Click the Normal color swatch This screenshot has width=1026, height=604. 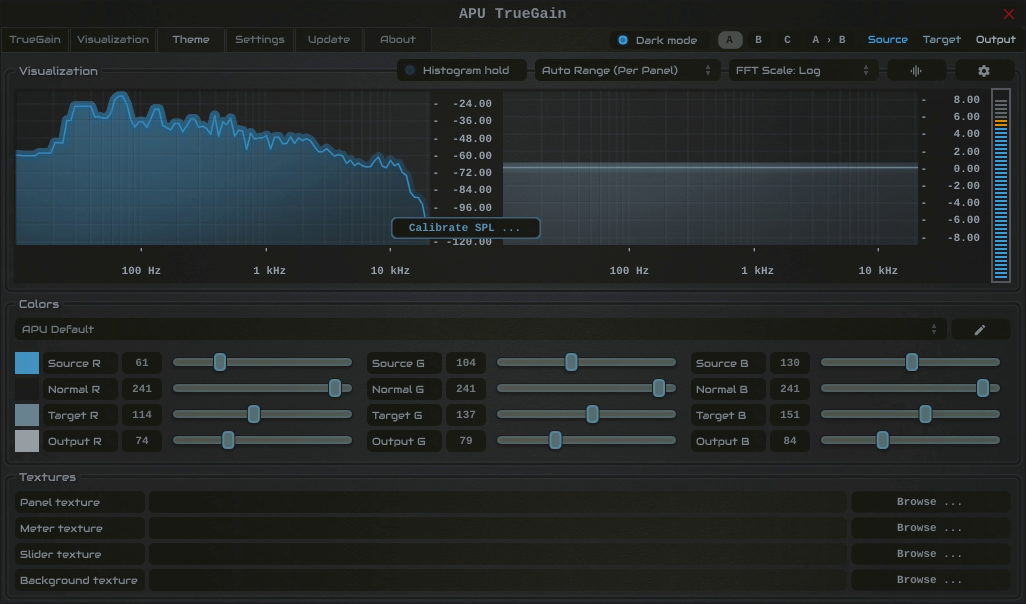[x=27, y=389]
